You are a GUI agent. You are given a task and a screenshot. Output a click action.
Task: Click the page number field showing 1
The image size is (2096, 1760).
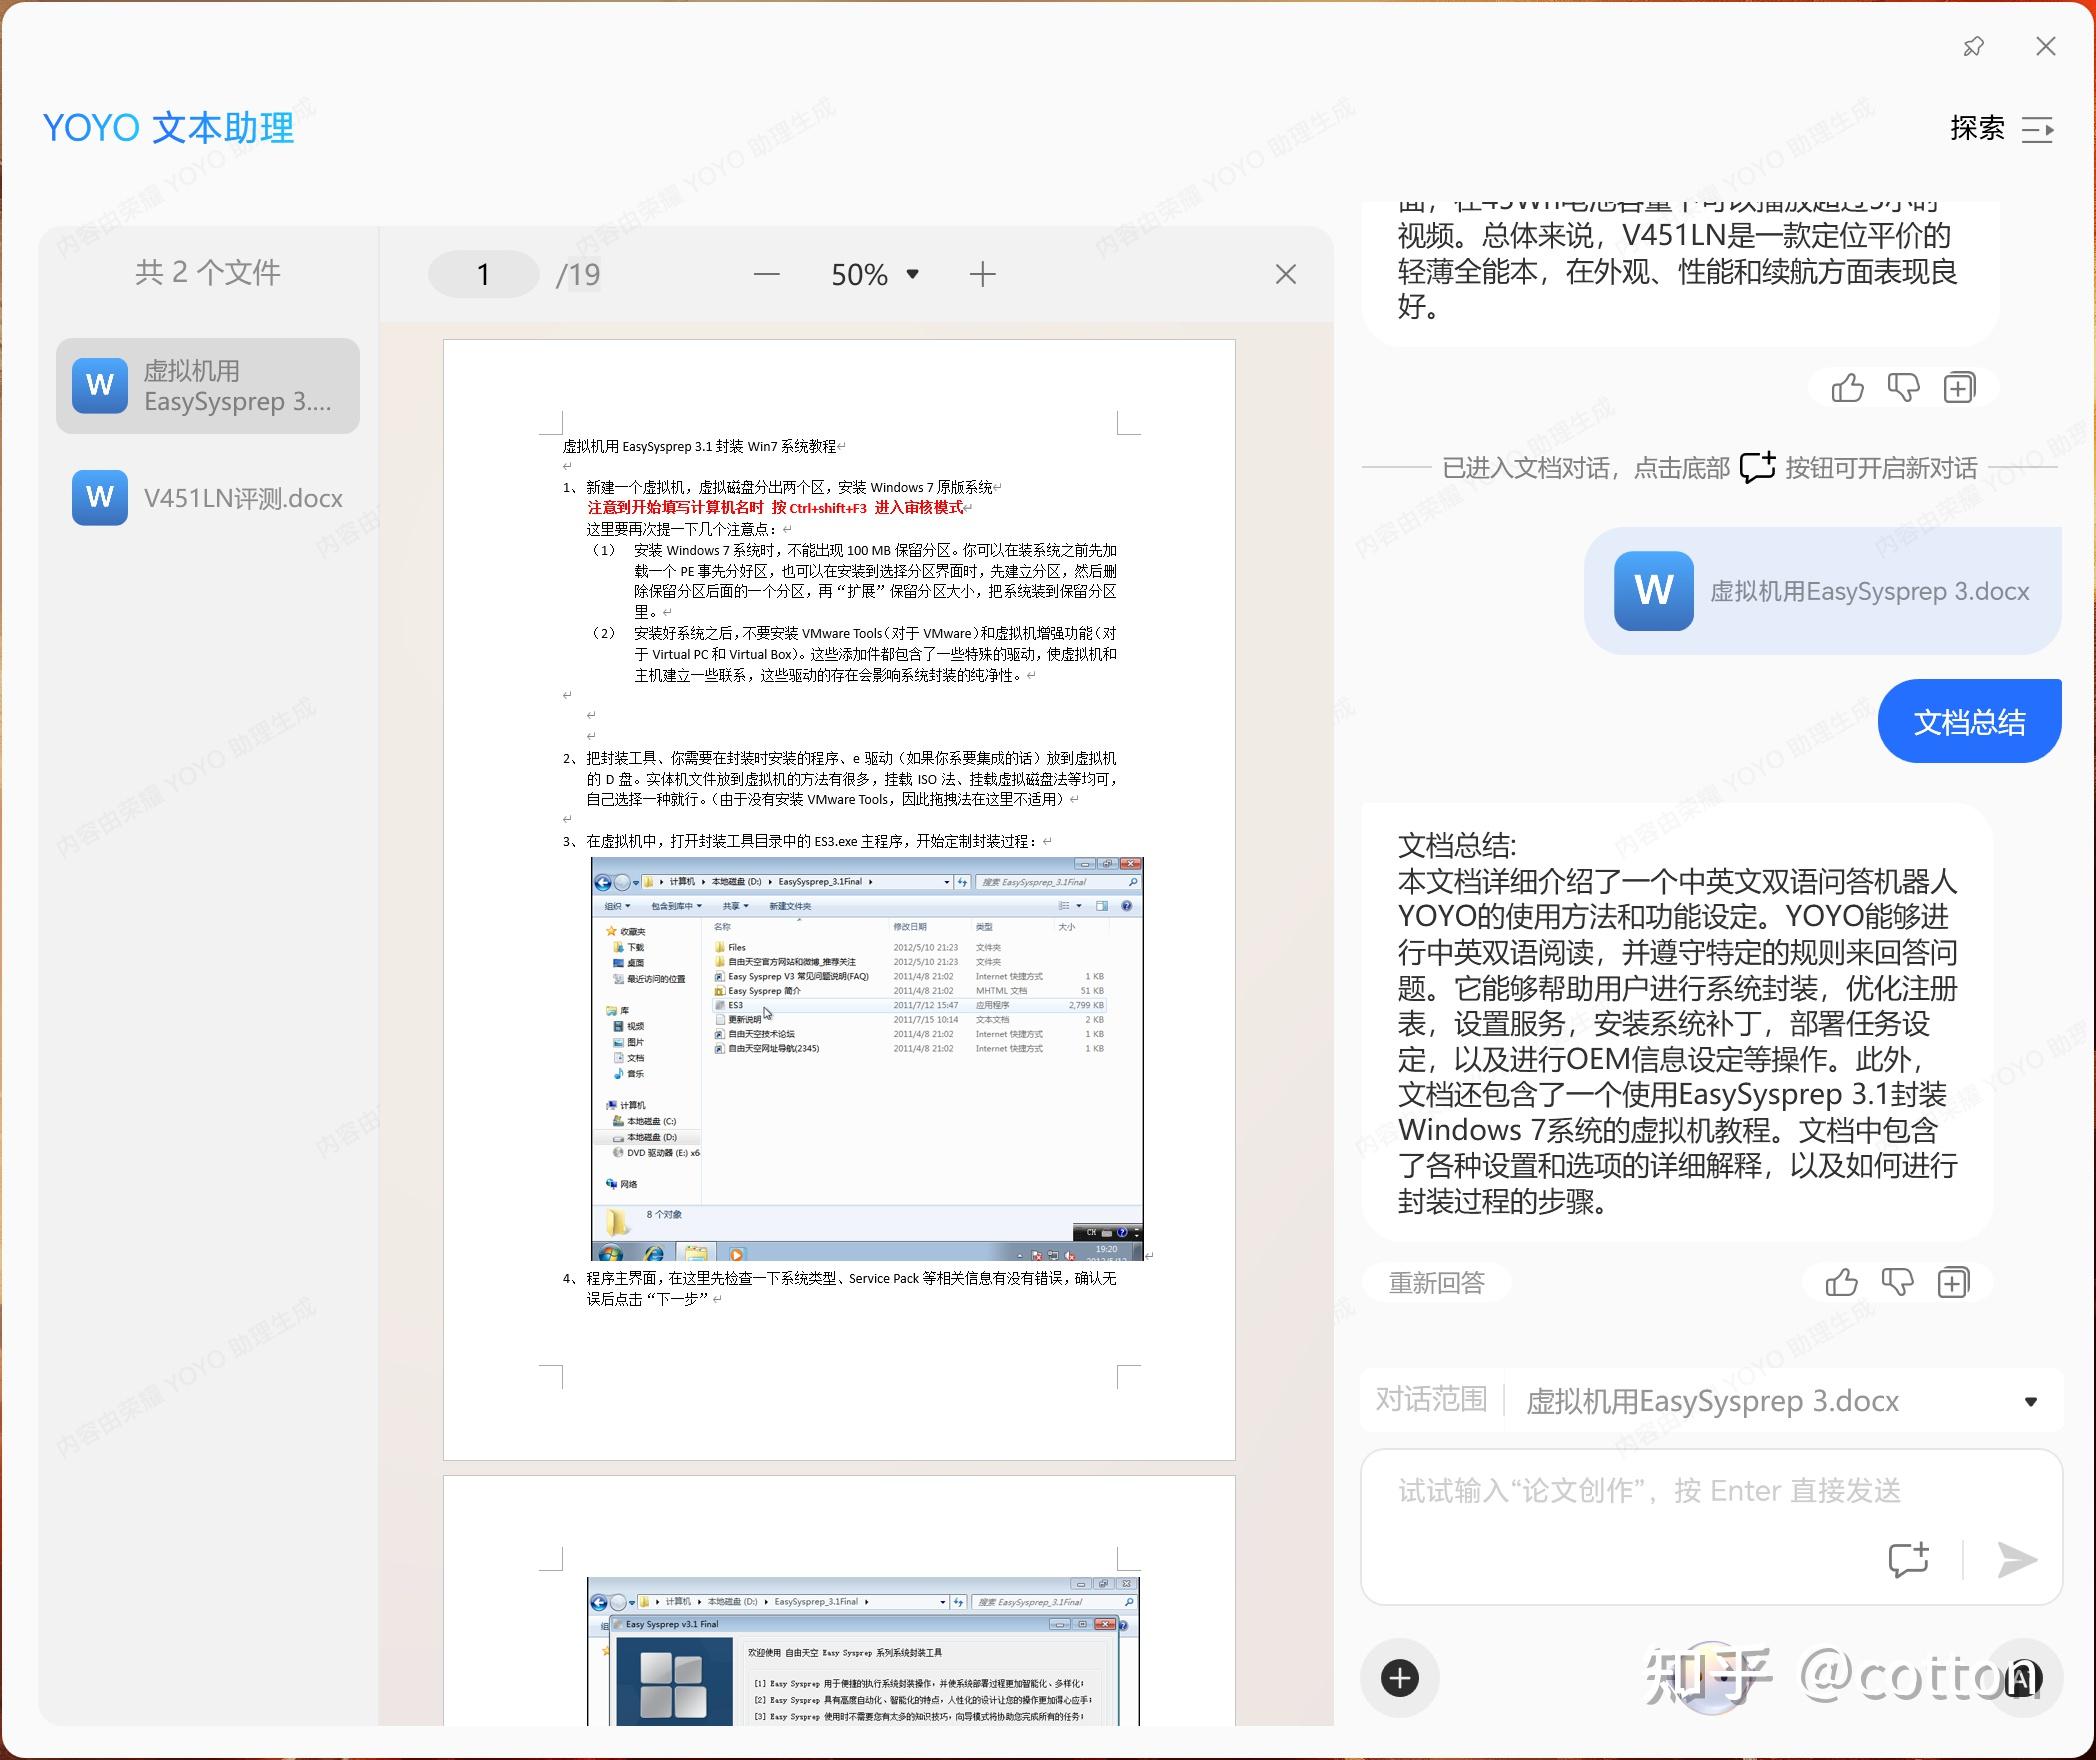[x=484, y=274]
